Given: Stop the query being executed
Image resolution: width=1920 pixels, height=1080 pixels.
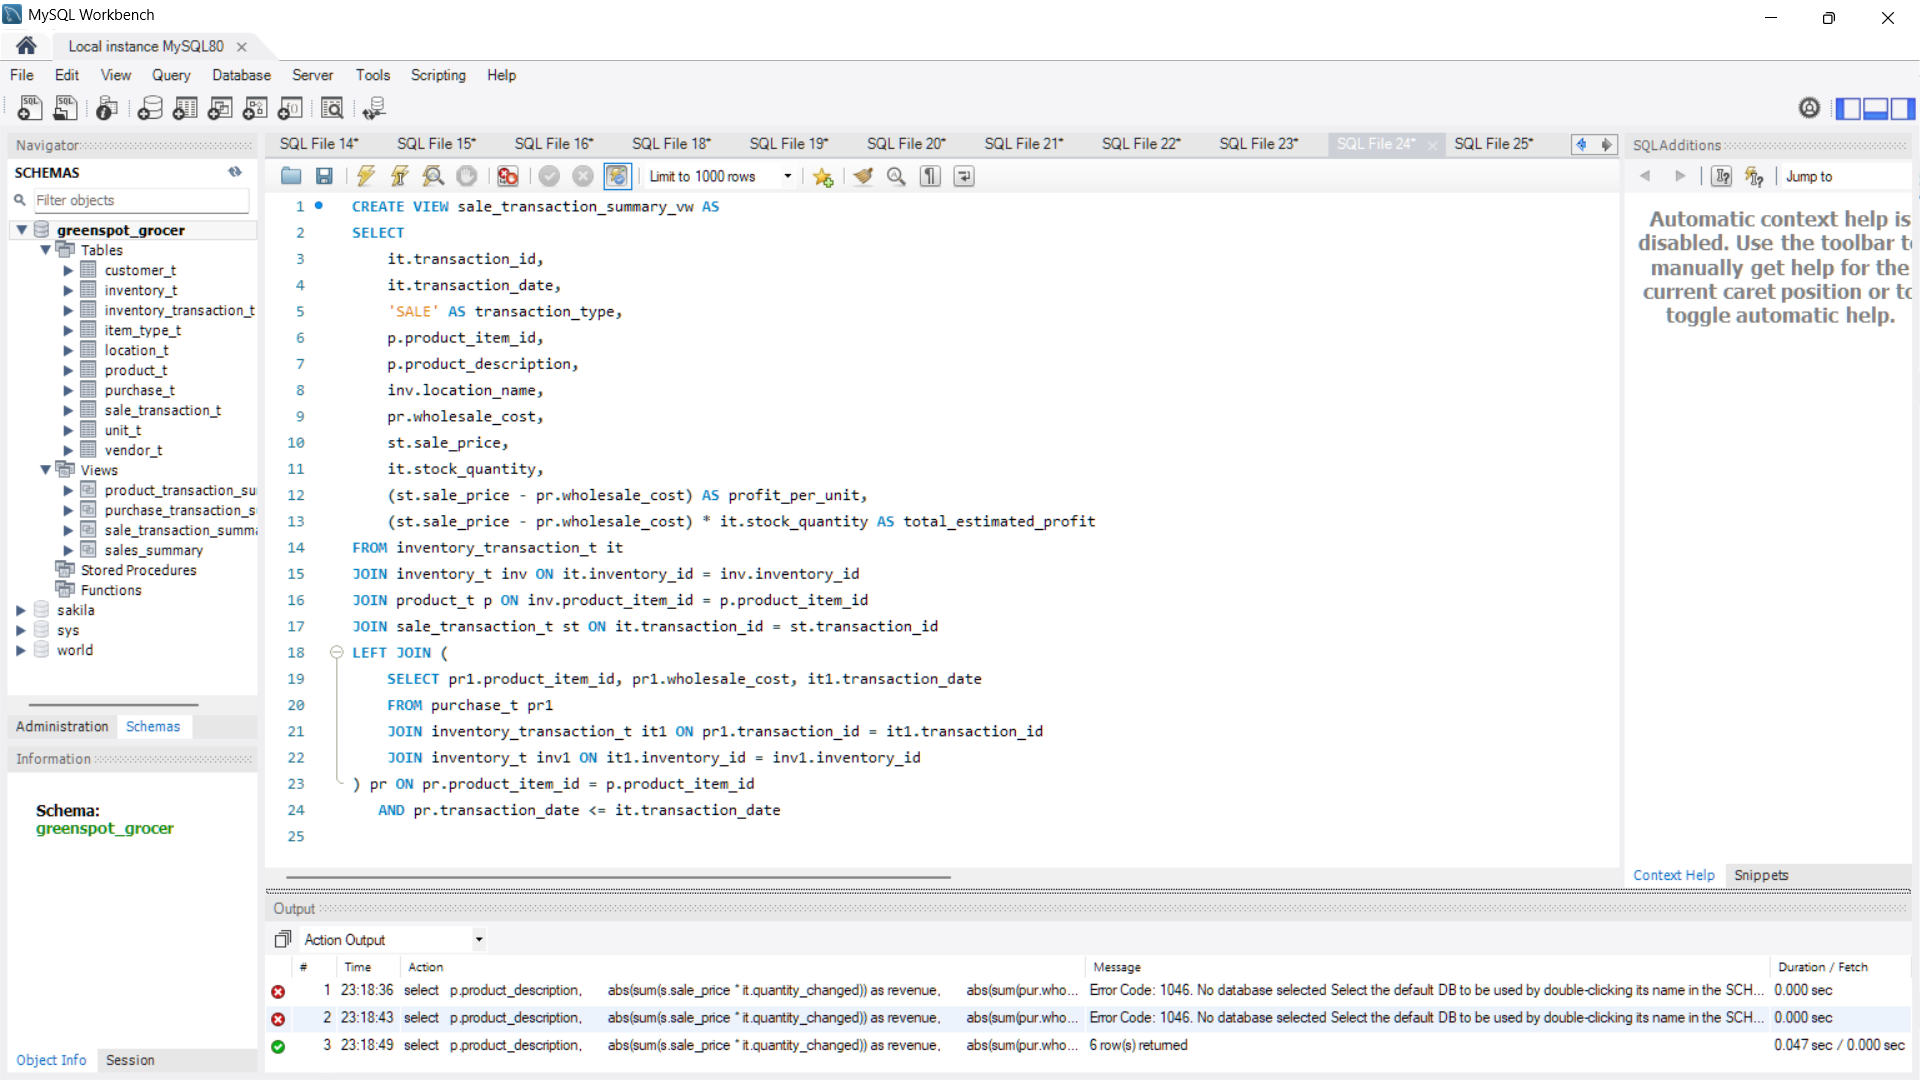Looking at the screenshot, I should click(x=466, y=176).
